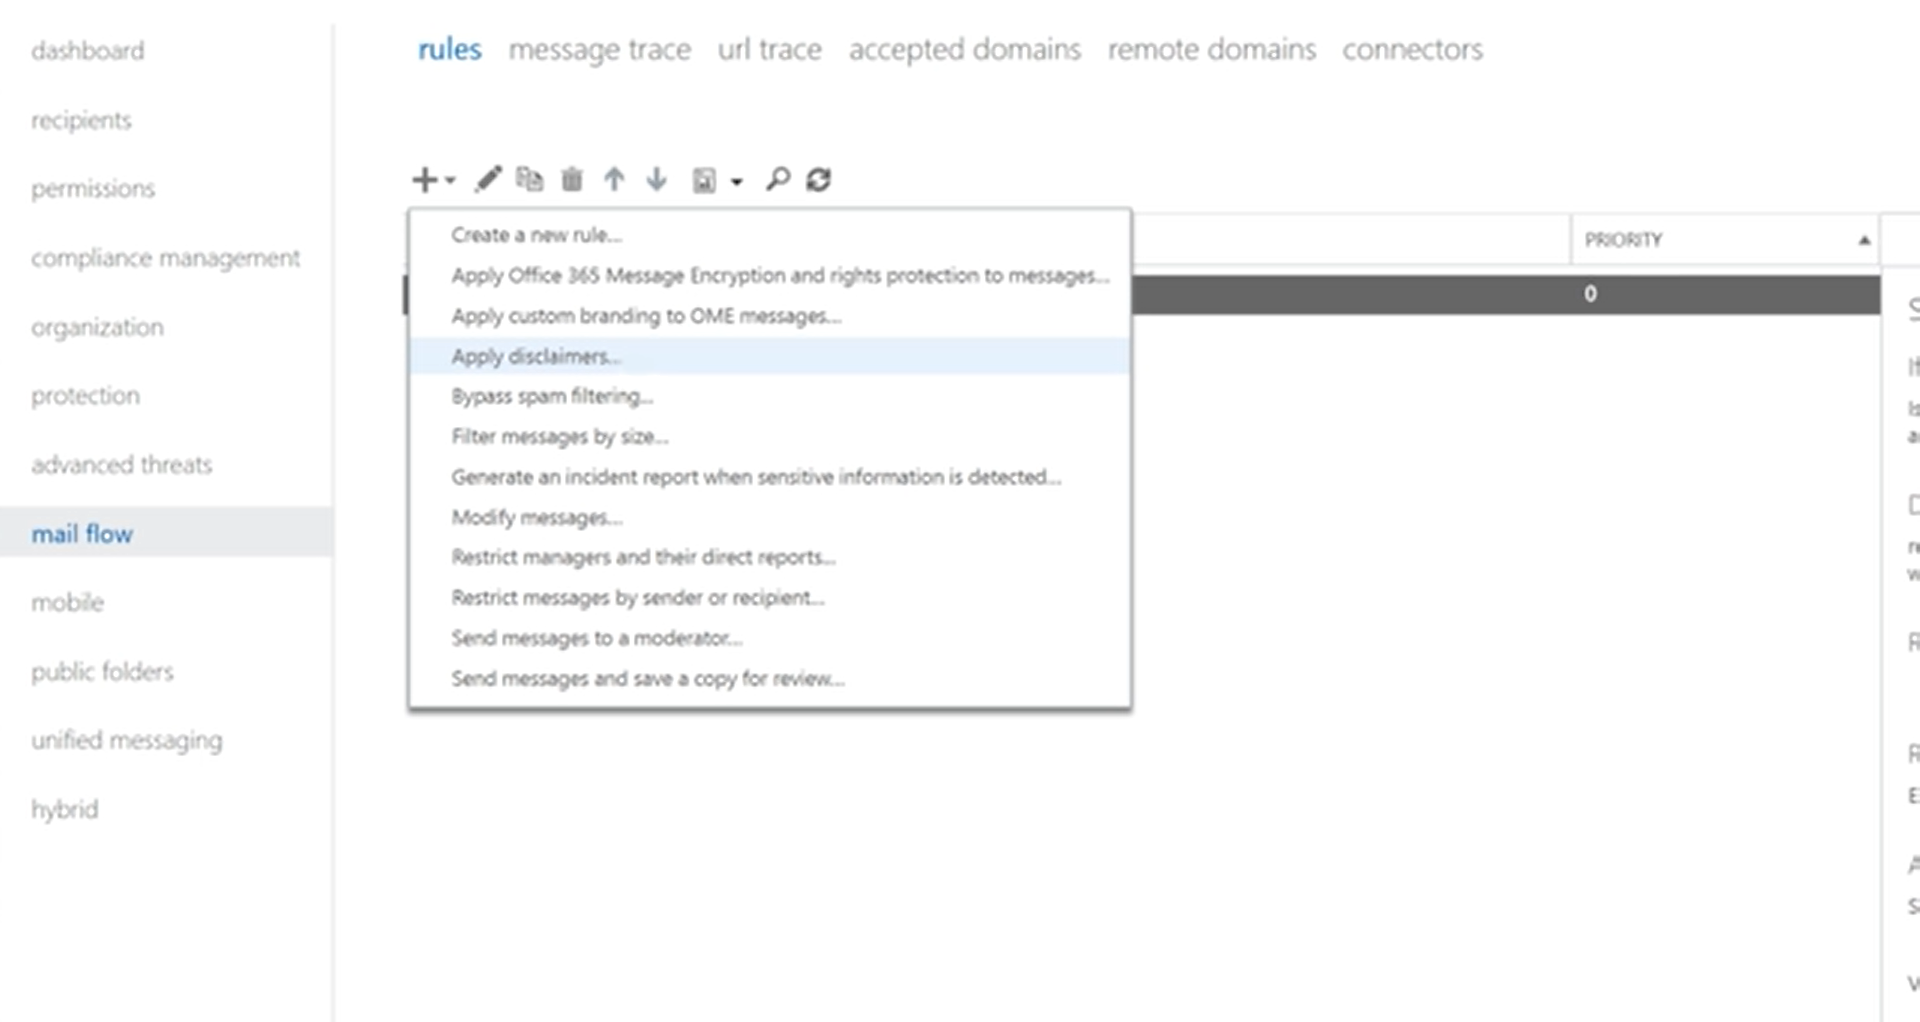Click the up arrow to raise rule priority

[614, 179]
